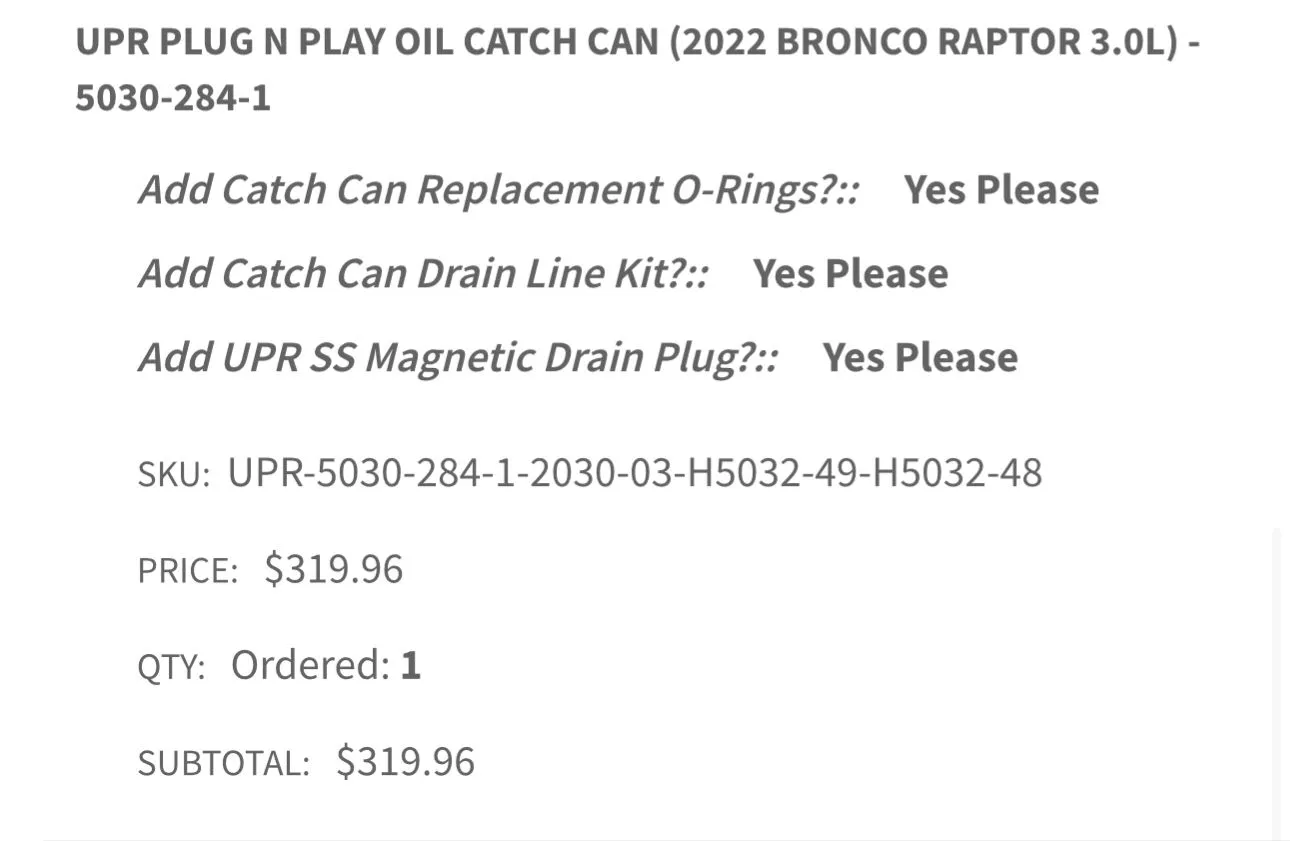Click the PRICE label

(188, 571)
